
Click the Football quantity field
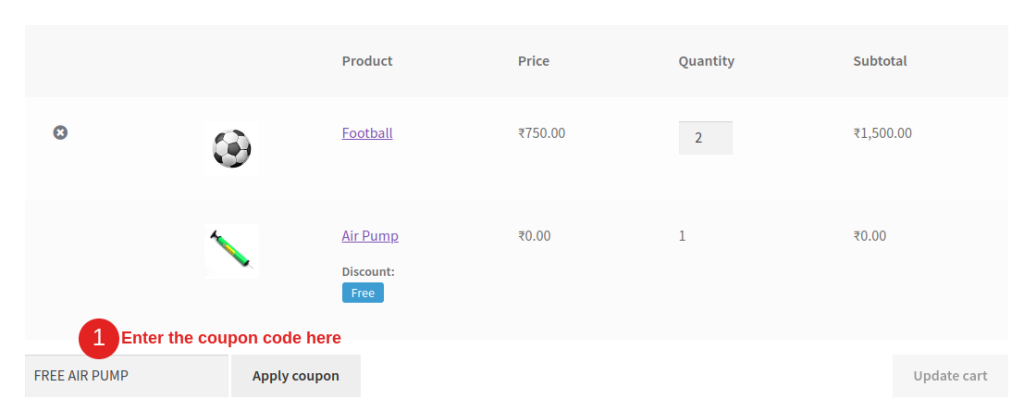click(705, 138)
